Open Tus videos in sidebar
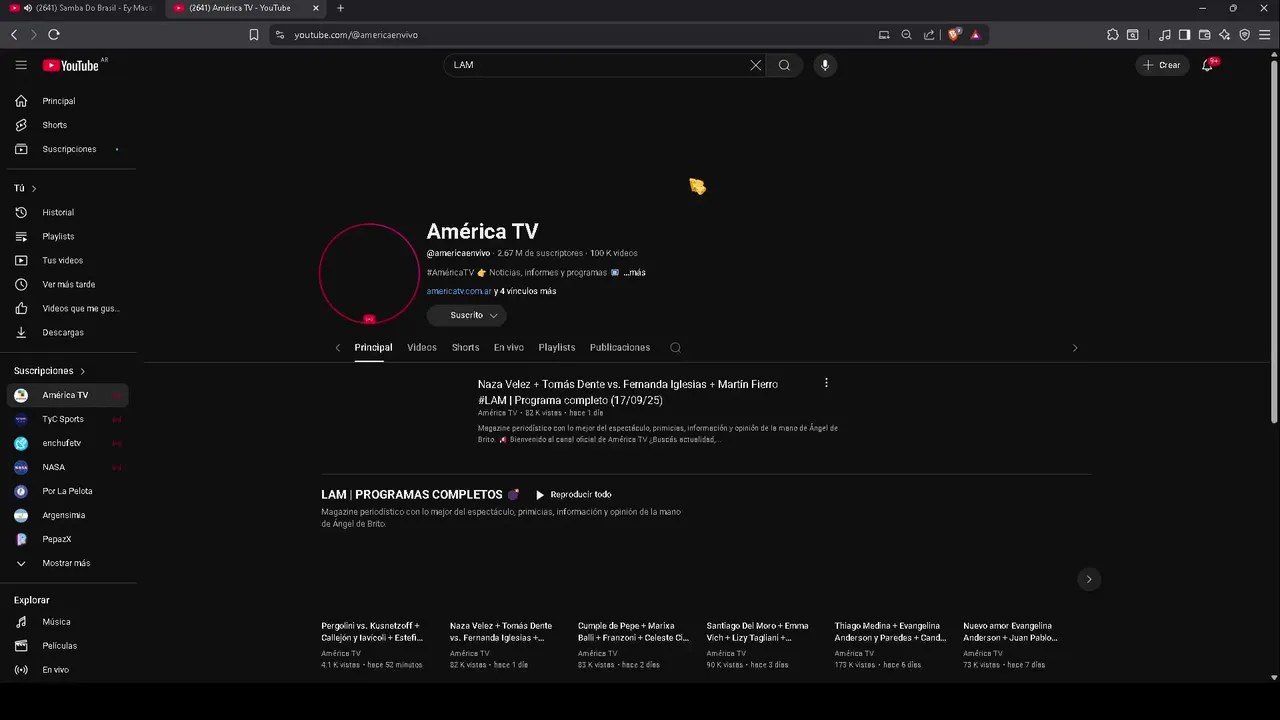Screen dimensions: 1280x720 [68, 260]
